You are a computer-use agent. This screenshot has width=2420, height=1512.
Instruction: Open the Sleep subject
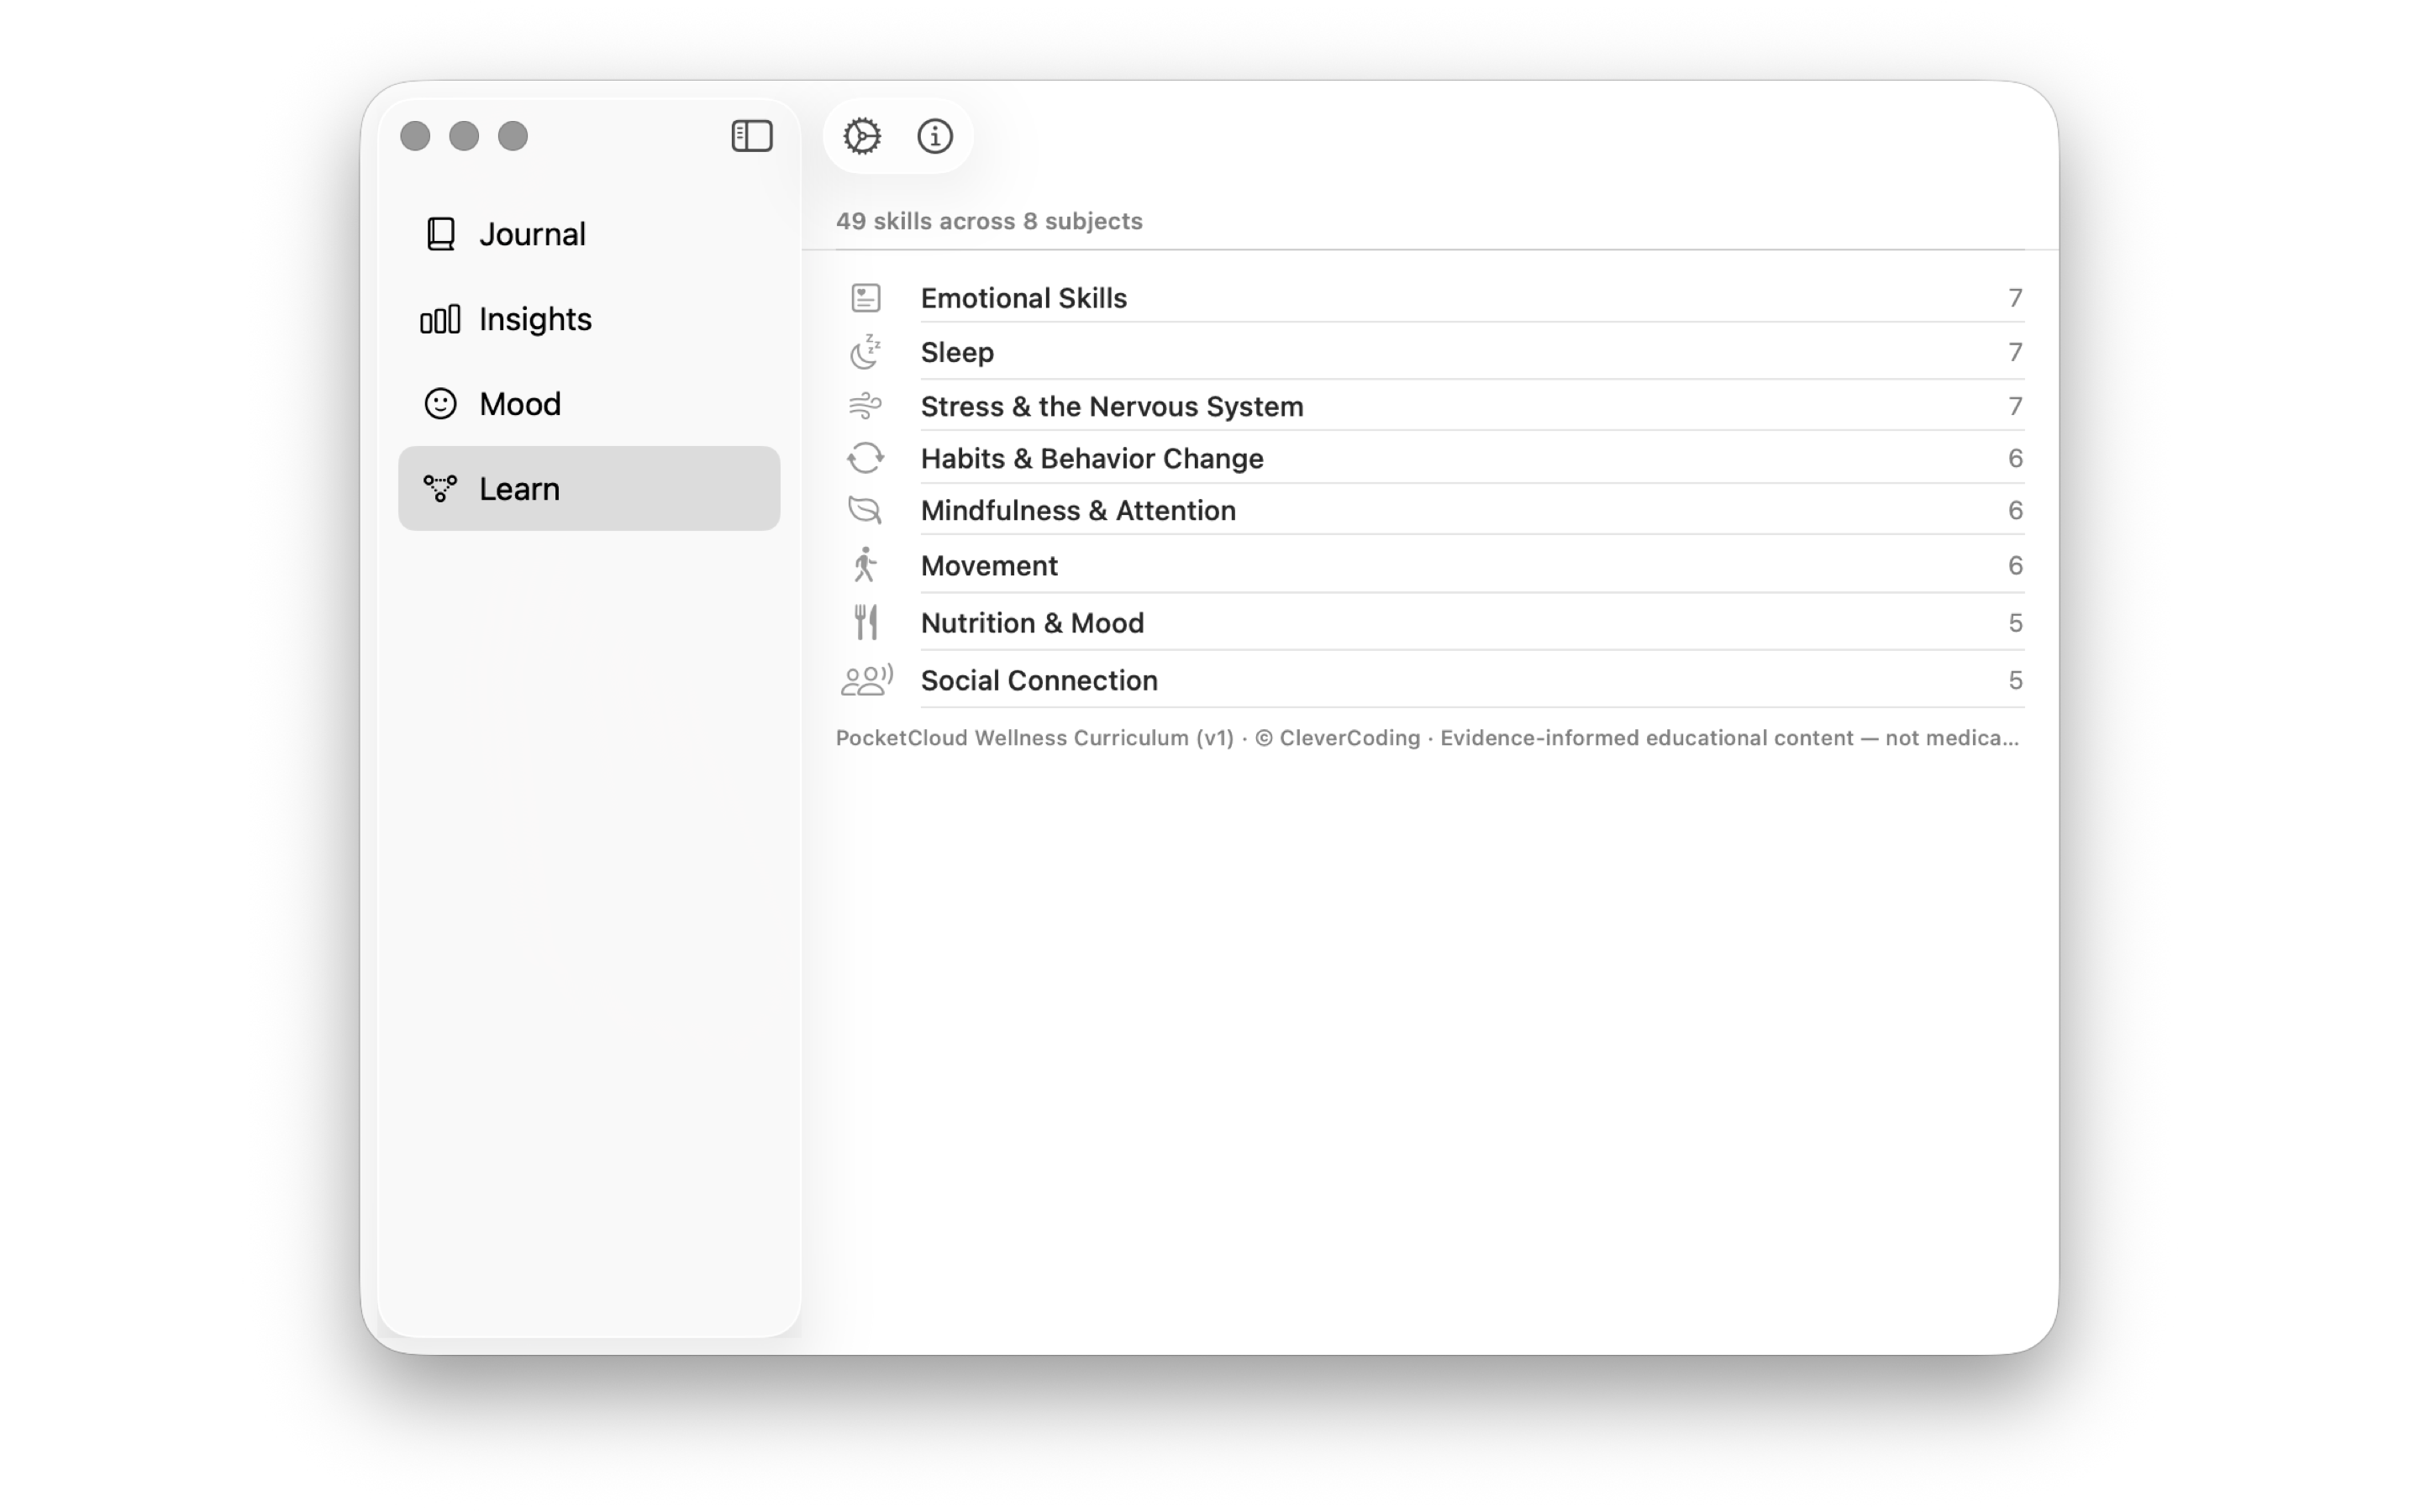[x=1430, y=352]
